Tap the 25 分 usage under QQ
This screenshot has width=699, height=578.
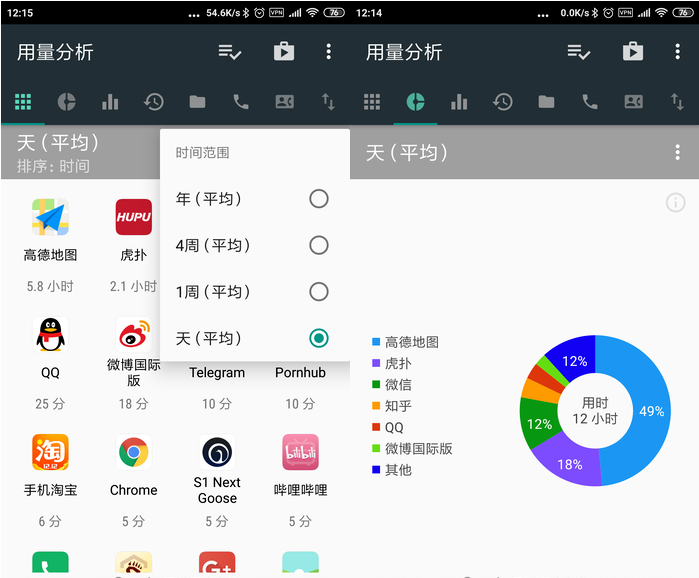(x=50, y=404)
